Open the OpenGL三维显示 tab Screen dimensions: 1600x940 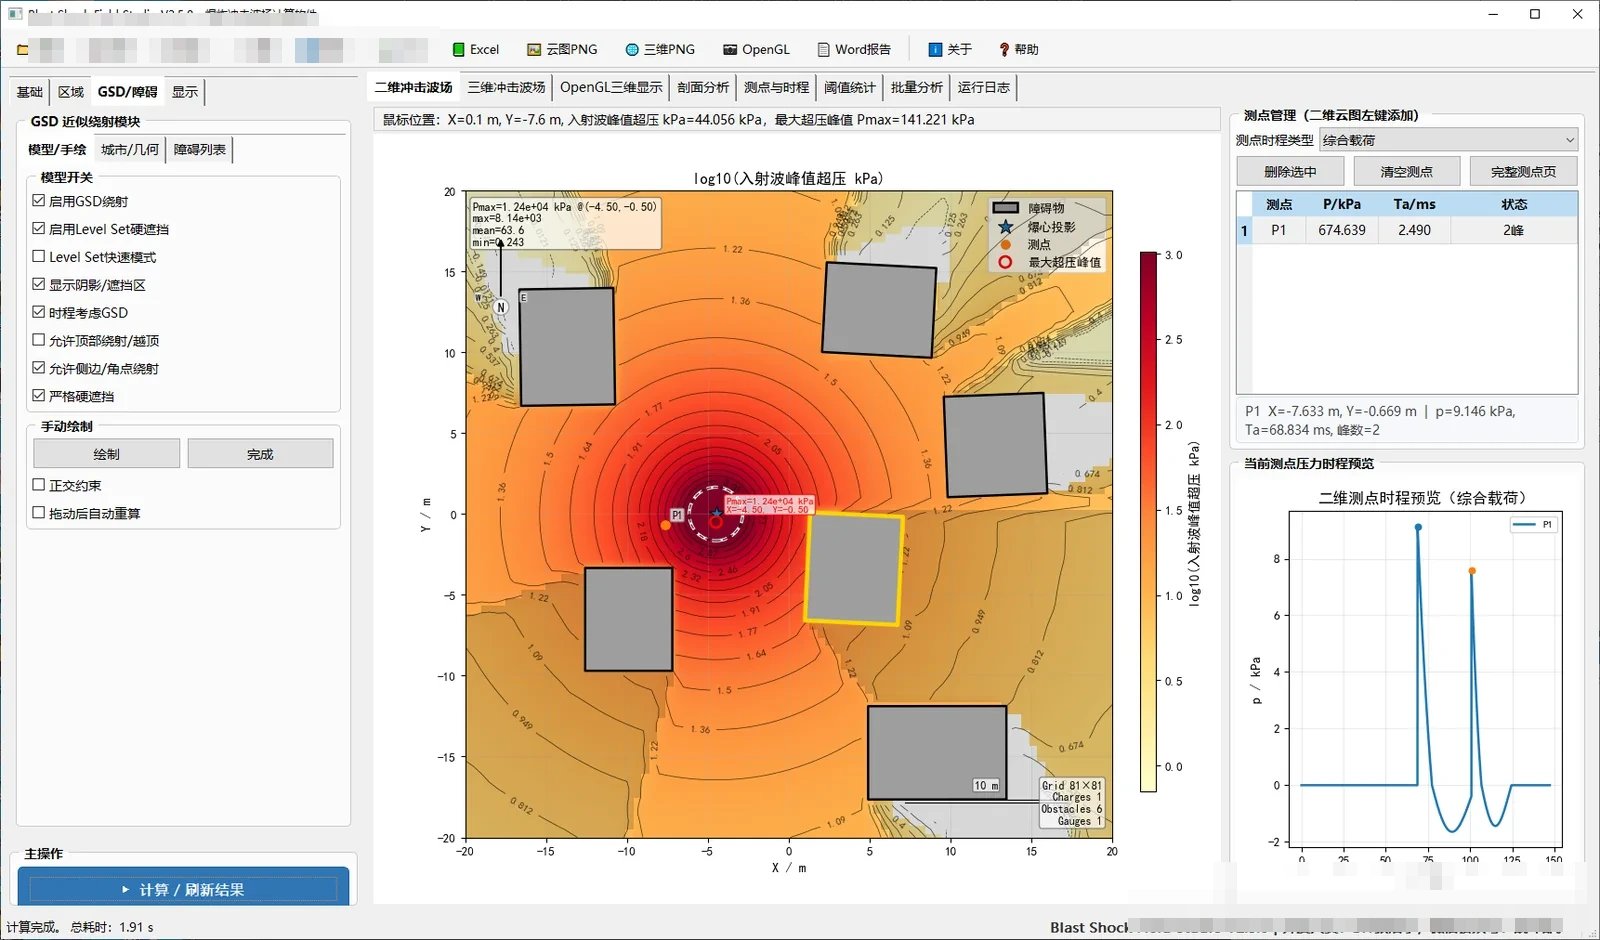coord(611,88)
